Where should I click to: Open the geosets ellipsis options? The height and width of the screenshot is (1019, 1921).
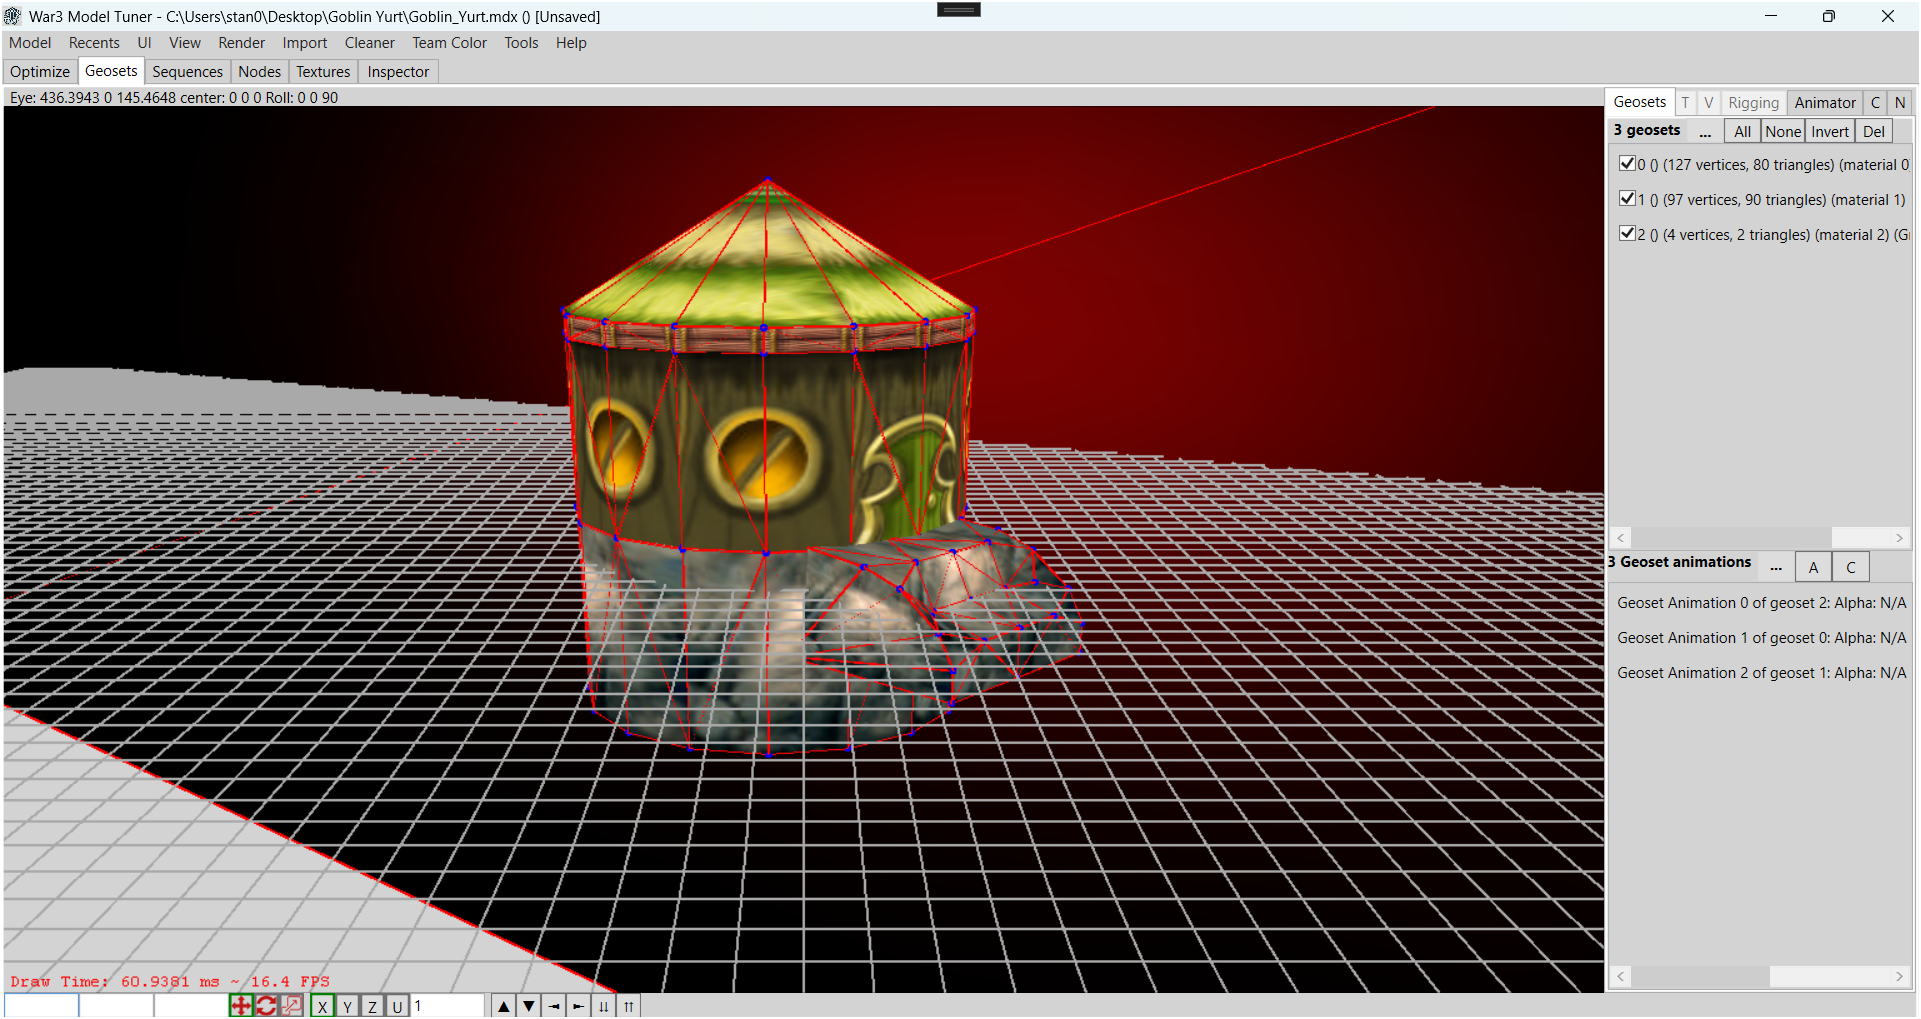coord(1705,132)
